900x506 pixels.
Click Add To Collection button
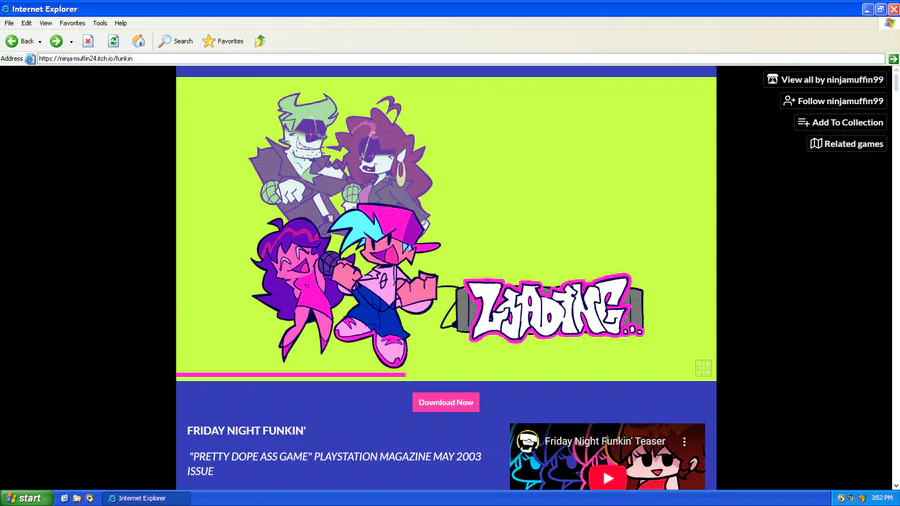840,122
